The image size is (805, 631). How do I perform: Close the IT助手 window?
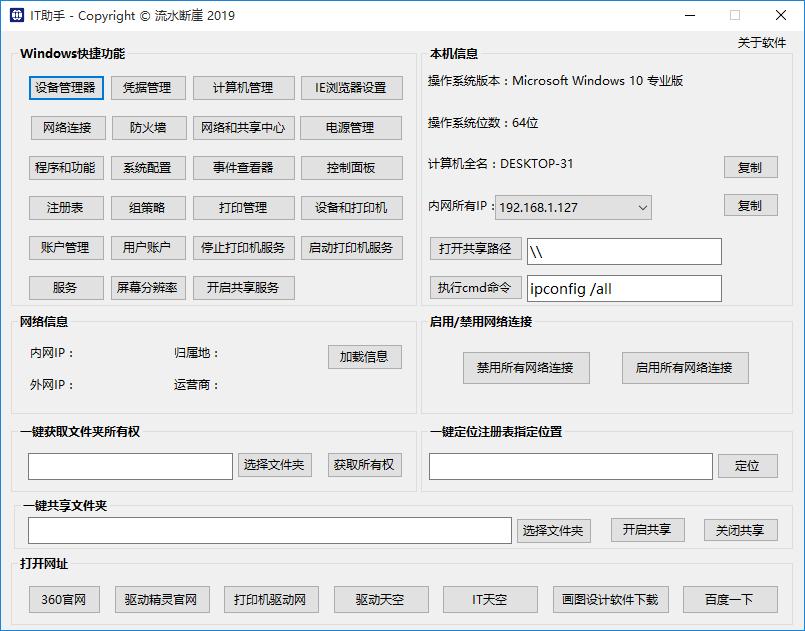pyautogui.click(x=781, y=15)
